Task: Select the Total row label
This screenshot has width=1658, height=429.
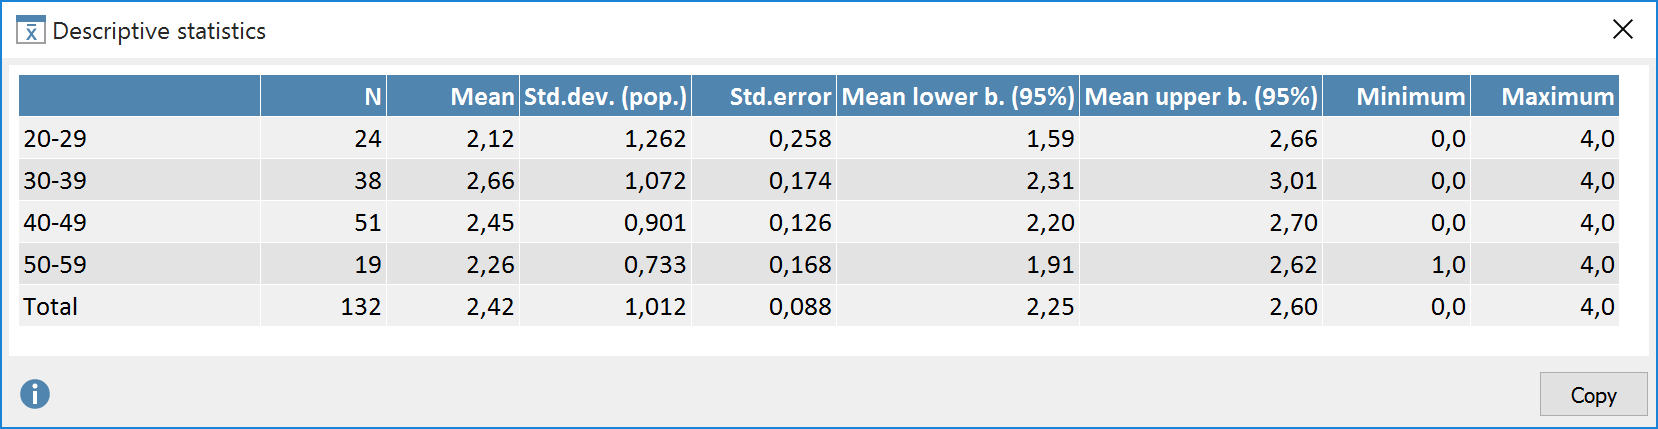Action: click(x=51, y=307)
